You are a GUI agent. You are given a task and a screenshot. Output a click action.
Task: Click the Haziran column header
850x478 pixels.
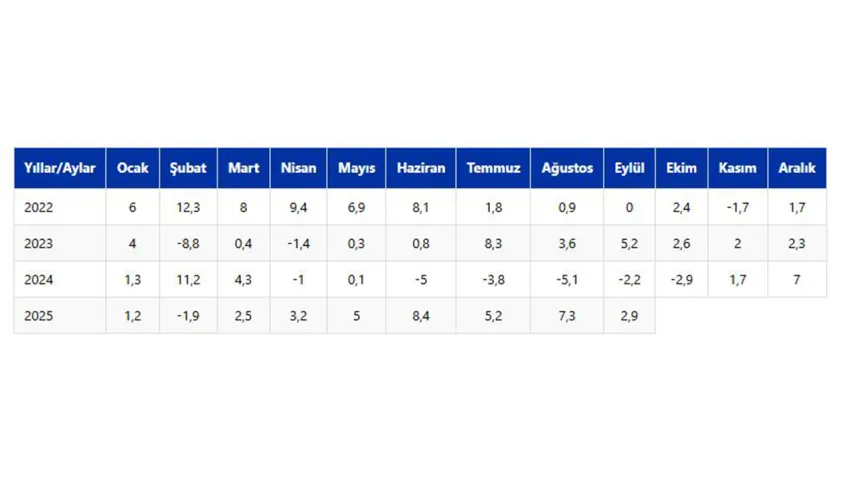pos(421,168)
